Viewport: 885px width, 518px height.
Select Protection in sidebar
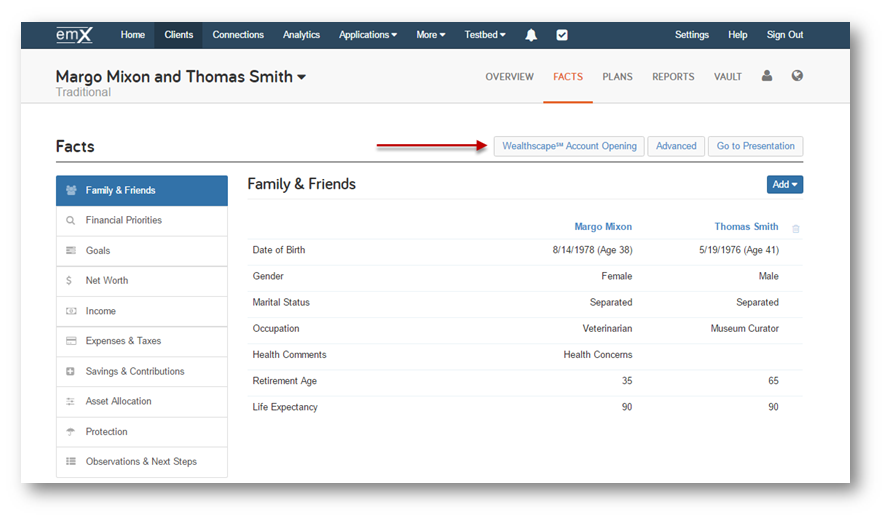pos(142,432)
